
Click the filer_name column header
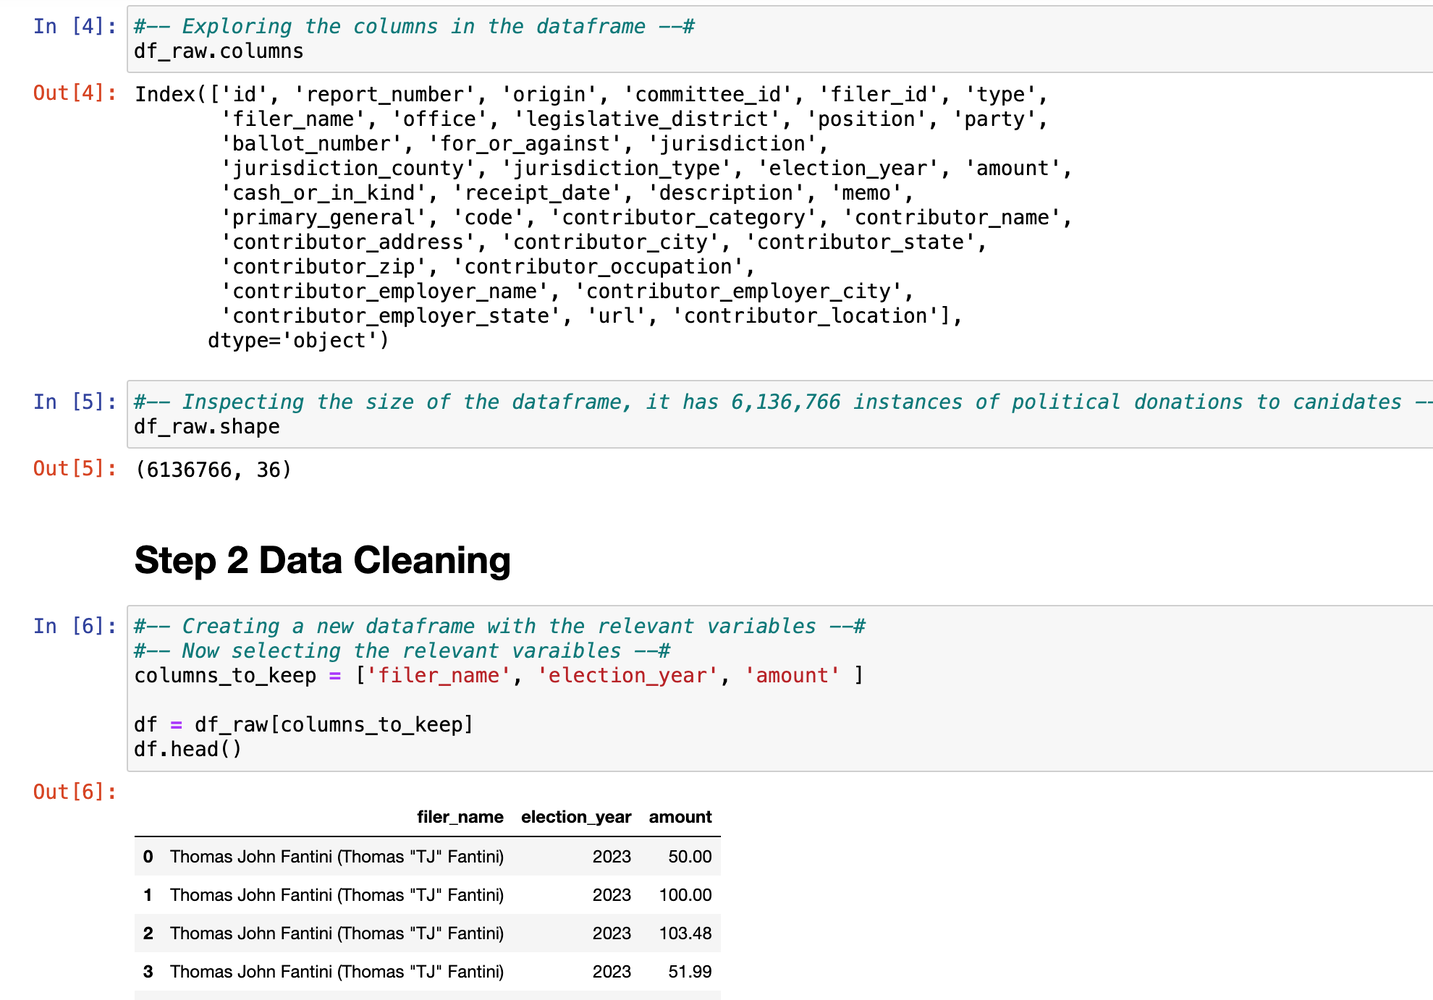pyautogui.click(x=460, y=817)
